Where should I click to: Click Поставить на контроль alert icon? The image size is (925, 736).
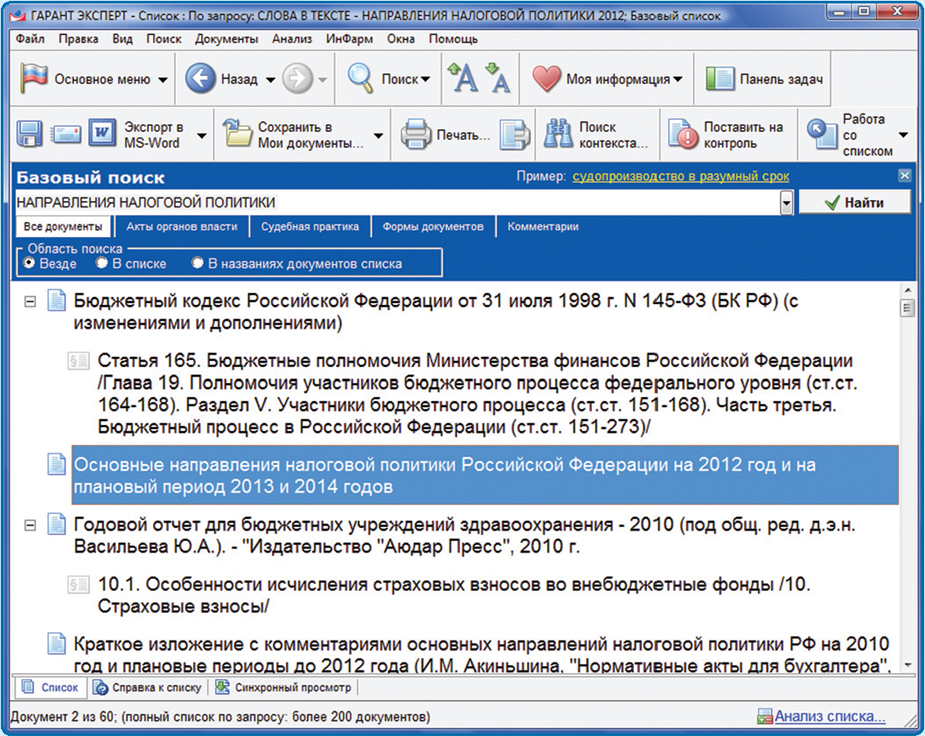tap(683, 134)
